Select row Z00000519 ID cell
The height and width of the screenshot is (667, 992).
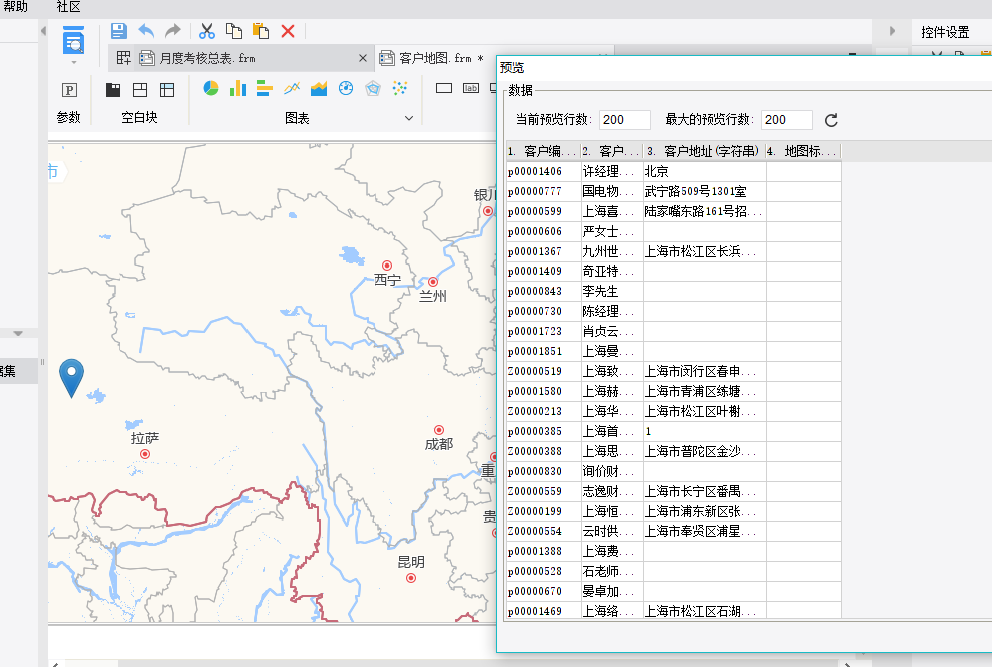(x=543, y=371)
